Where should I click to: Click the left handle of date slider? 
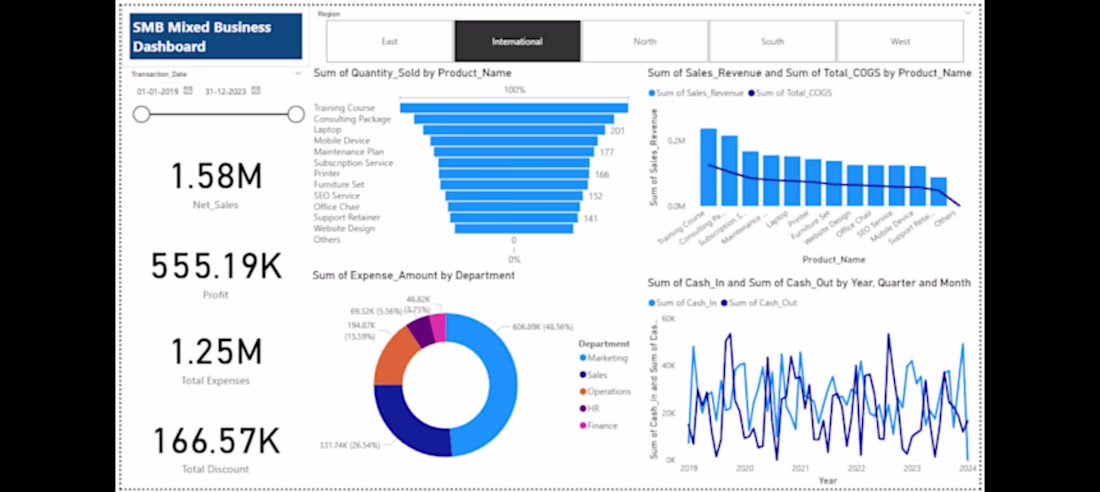(142, 114)
